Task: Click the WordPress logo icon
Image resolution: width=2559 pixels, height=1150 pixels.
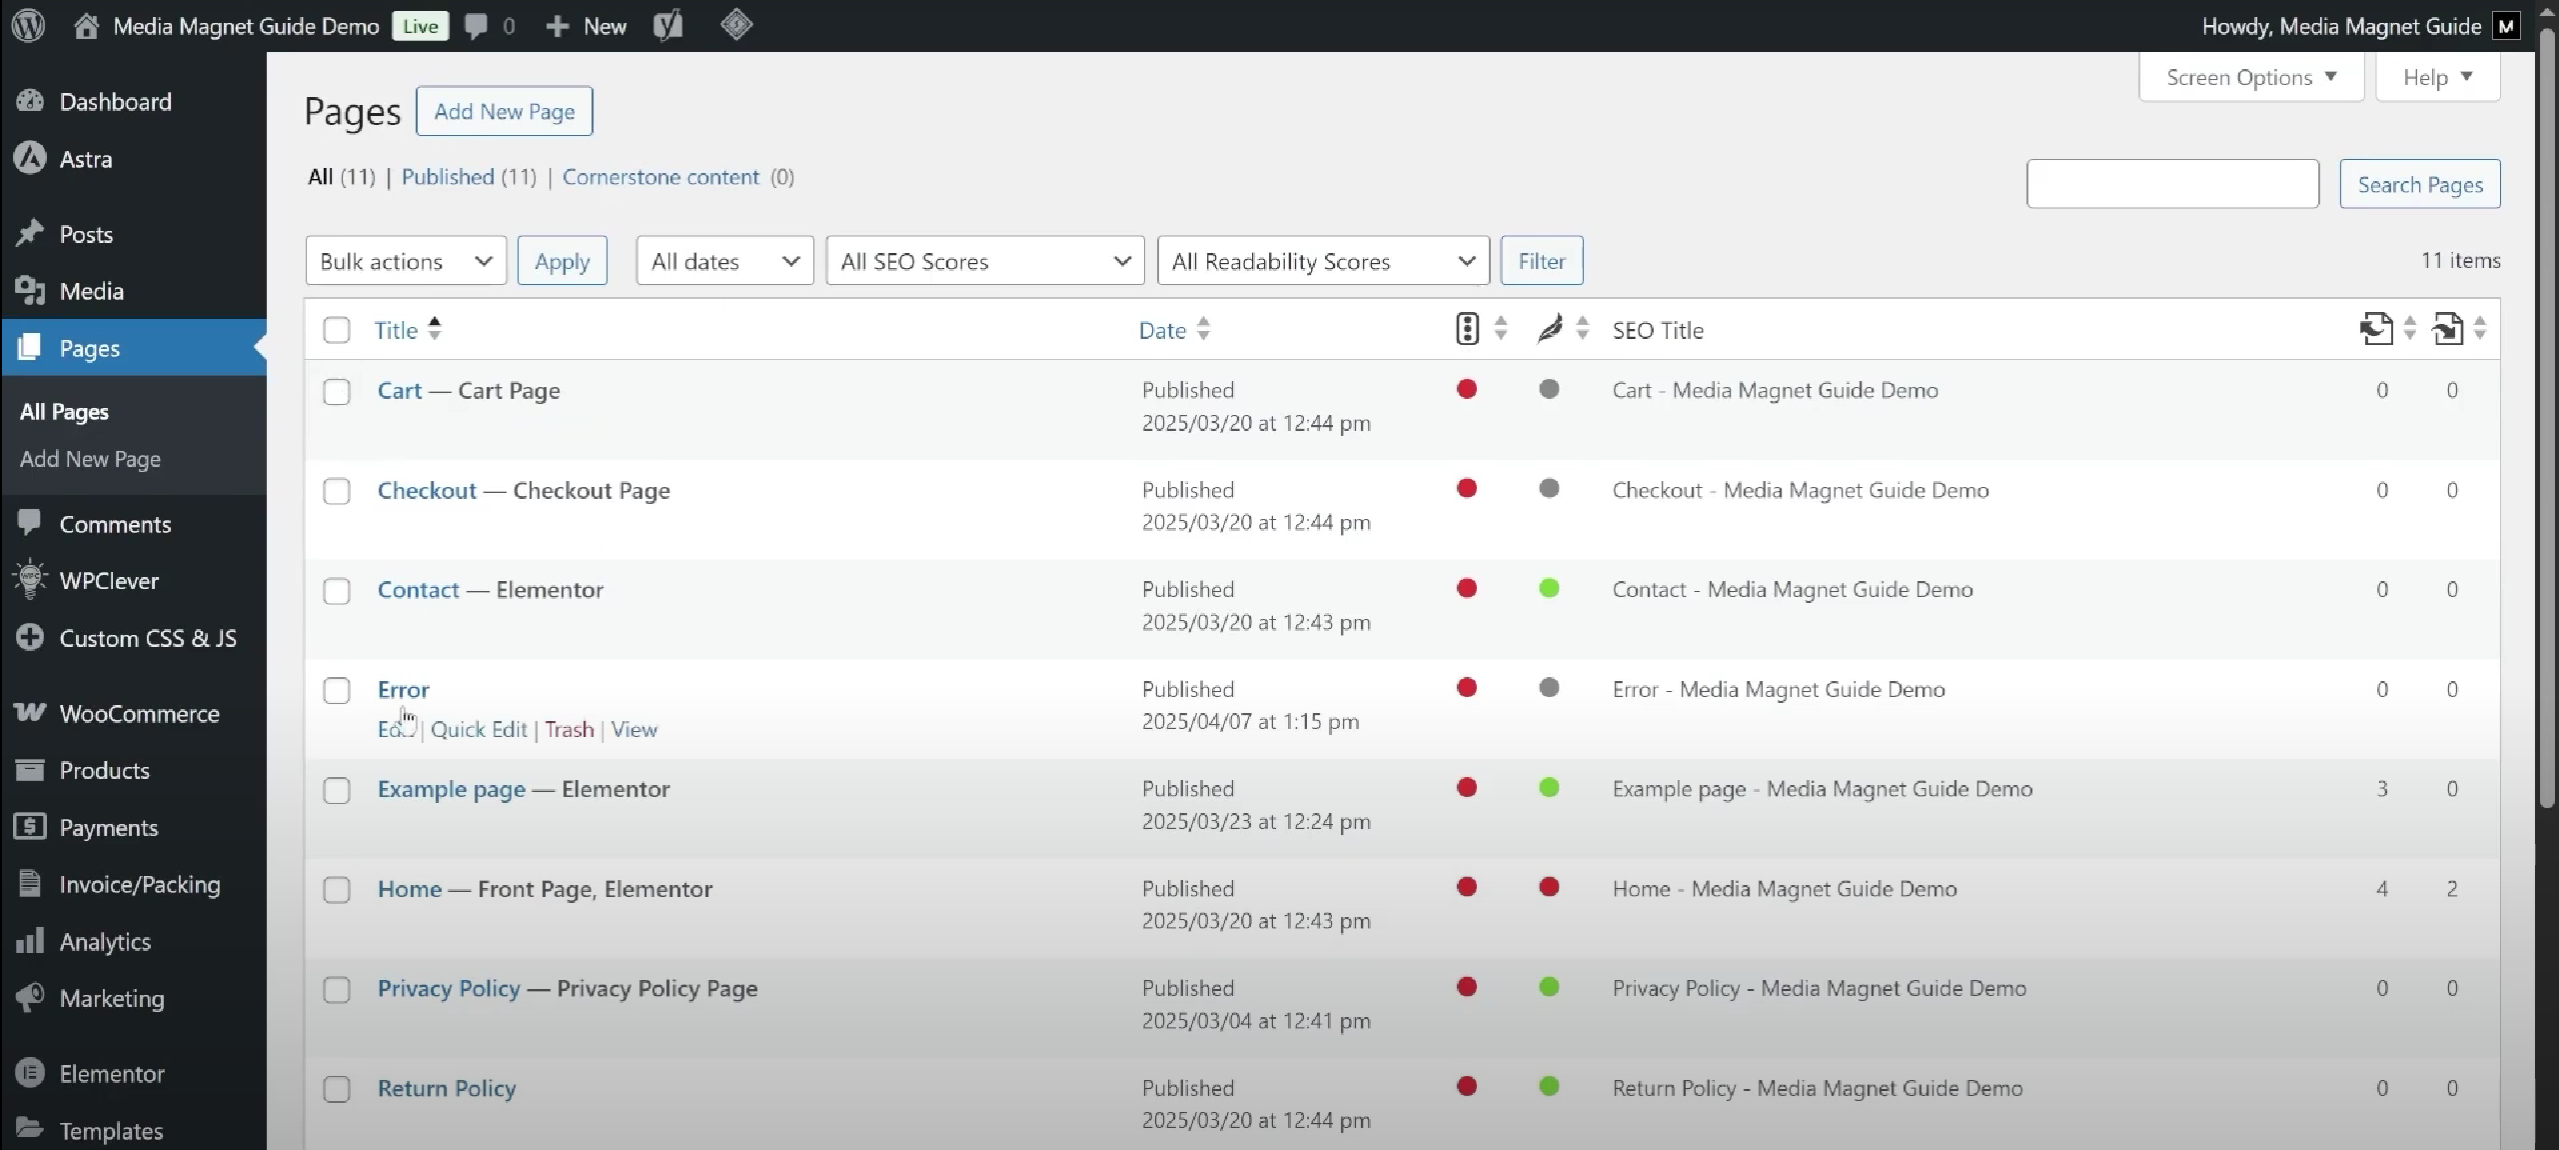Action: click(x=29, y=25)
